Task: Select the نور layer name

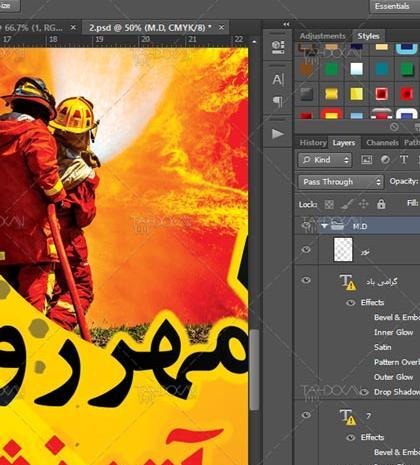Action: 365,252
